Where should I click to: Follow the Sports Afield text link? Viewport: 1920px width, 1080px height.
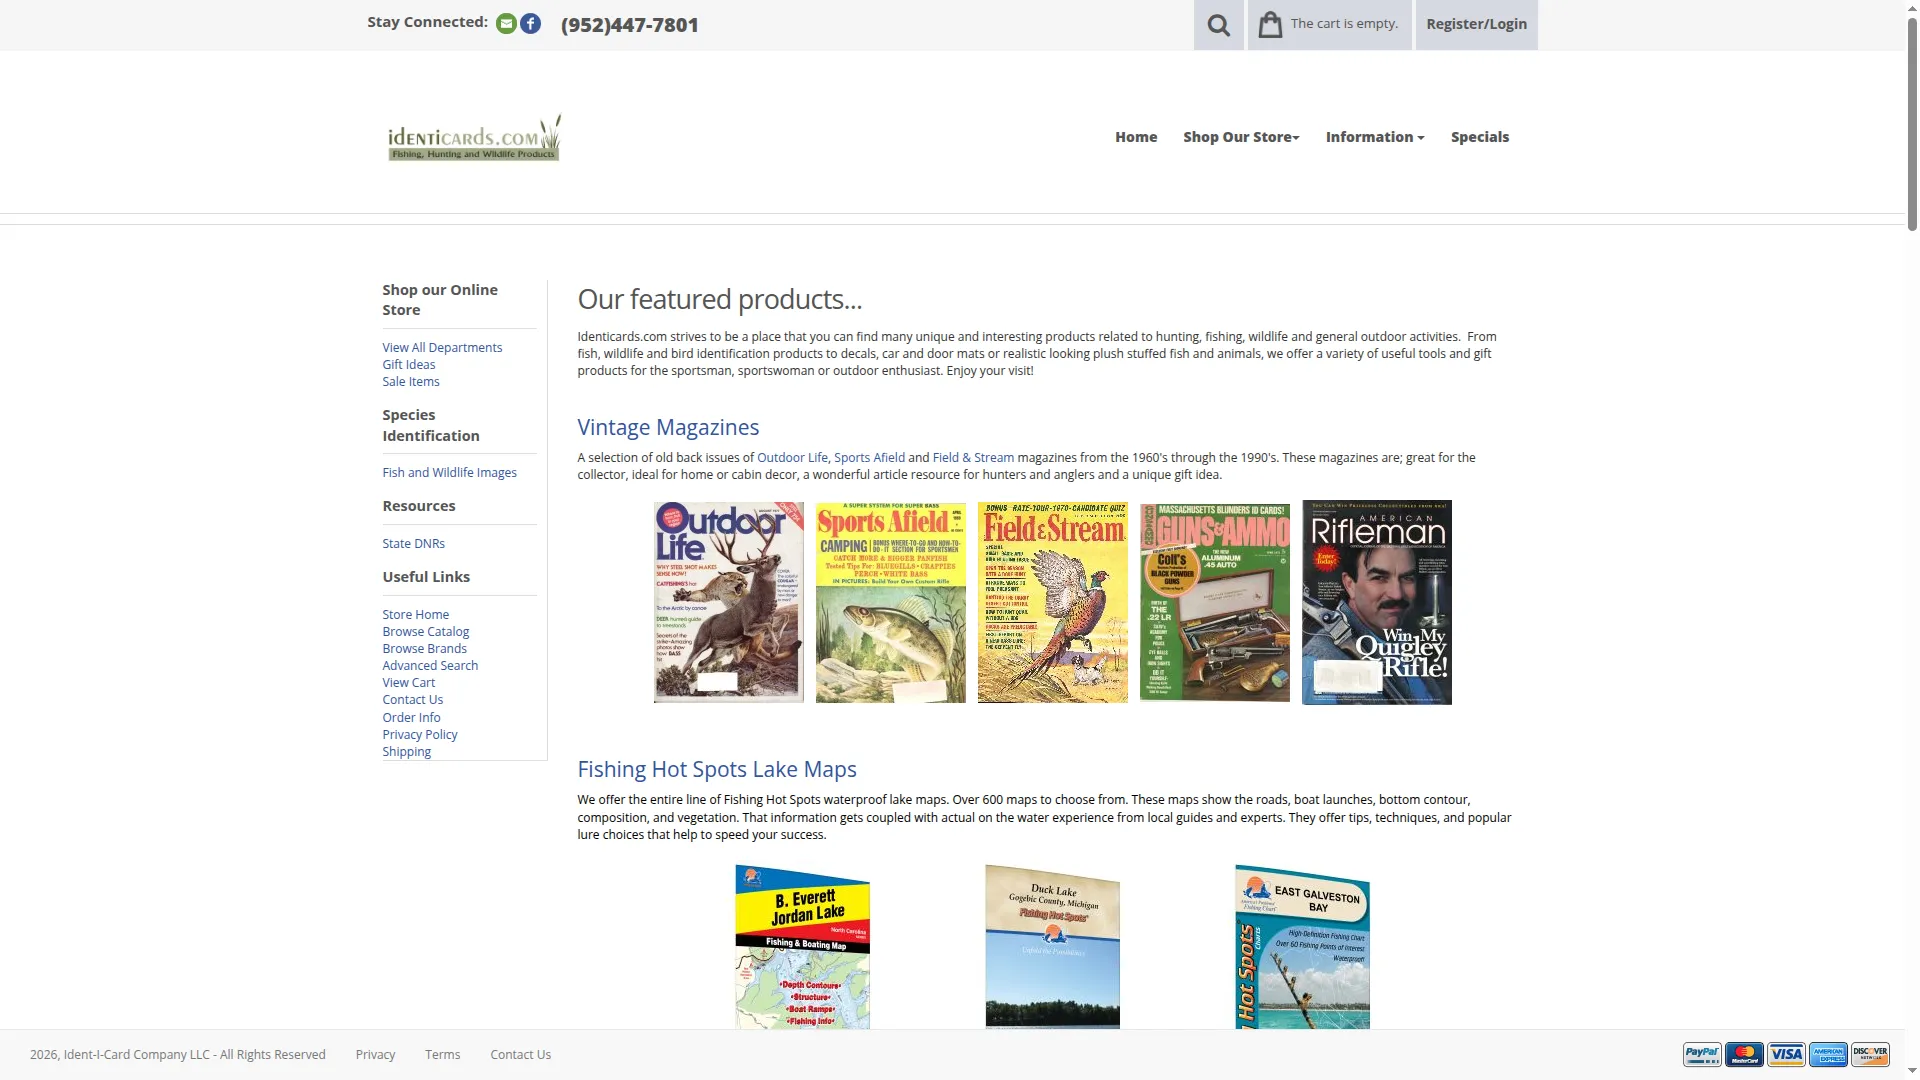tap(869, 457)
